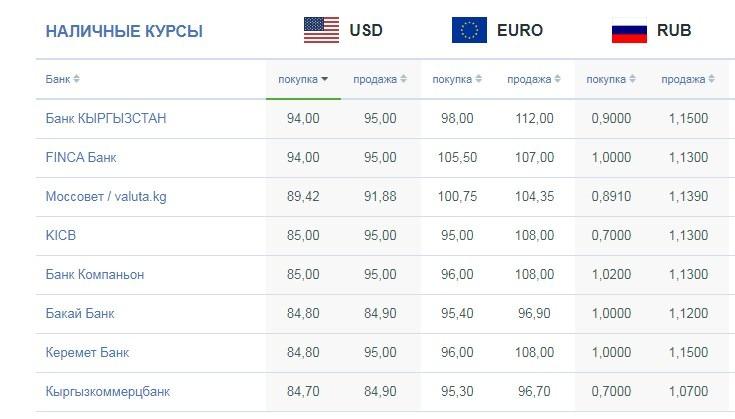Sort by EURO продажа column arrows
This screenshot has height=419, width=735.
tap(557, 79)
